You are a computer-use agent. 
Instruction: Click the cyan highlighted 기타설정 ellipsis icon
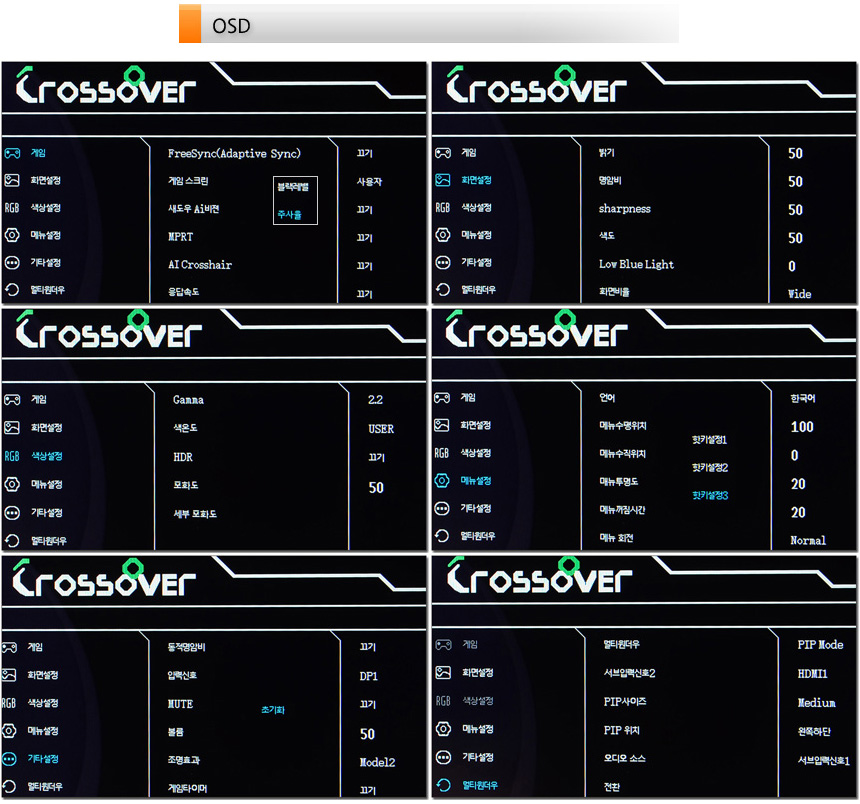[x=12, y=759]
